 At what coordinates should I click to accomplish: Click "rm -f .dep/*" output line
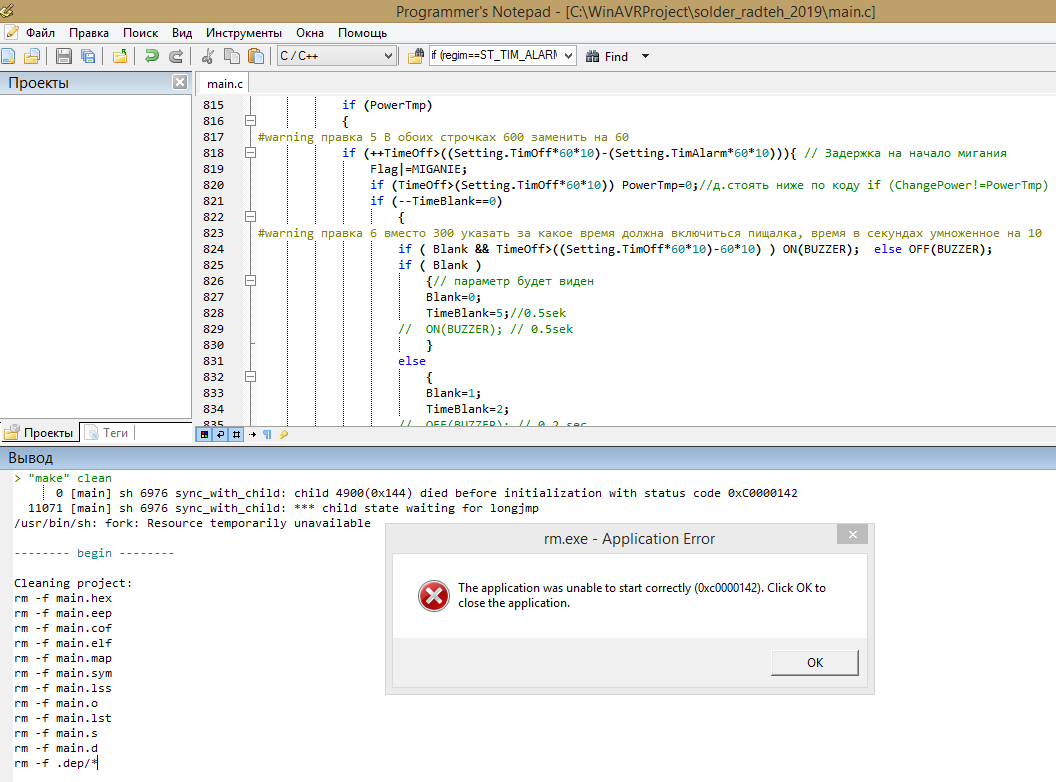click(x=56, y=763)
